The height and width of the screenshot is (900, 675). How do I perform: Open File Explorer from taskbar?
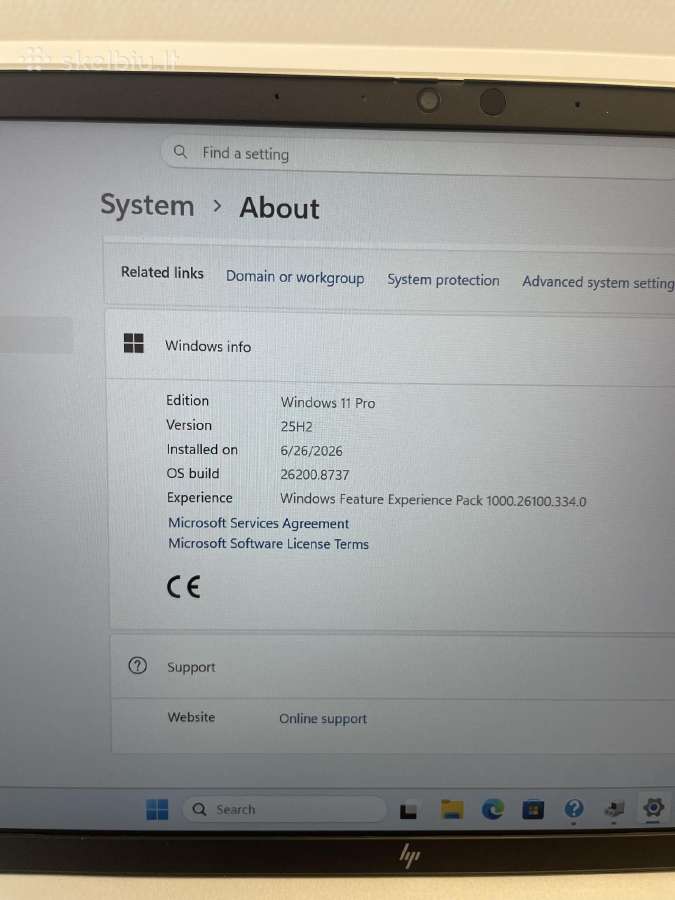(452, 809)
